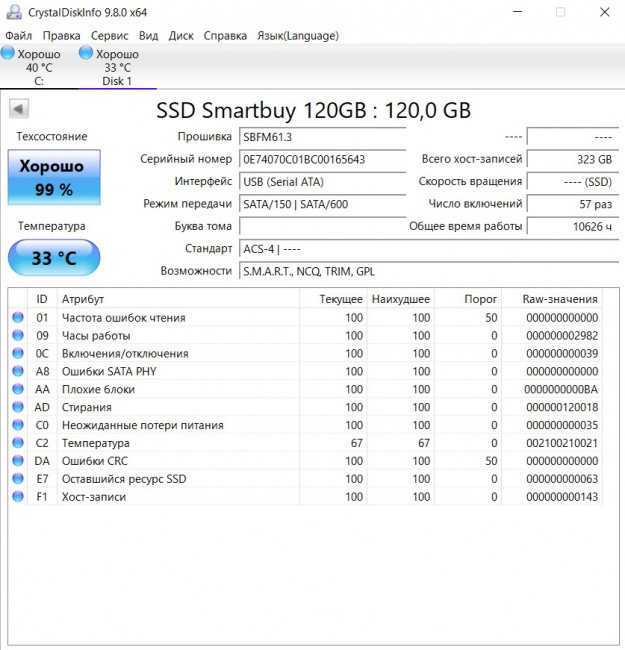This screenshot has width=625, height=650.
Task: Click status orb of attribute 0C row
Action: pos(18,353)
